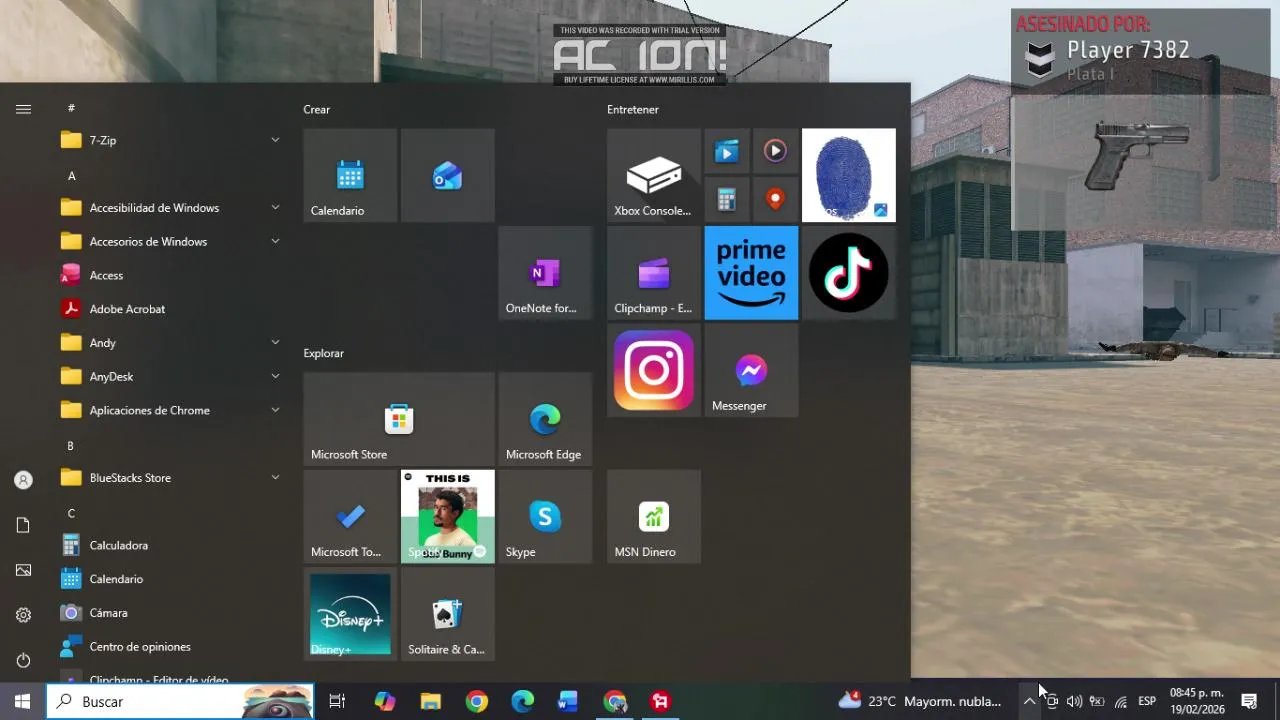Open Settings from the gear icon

pyautogui.click(x=23, y=615)
